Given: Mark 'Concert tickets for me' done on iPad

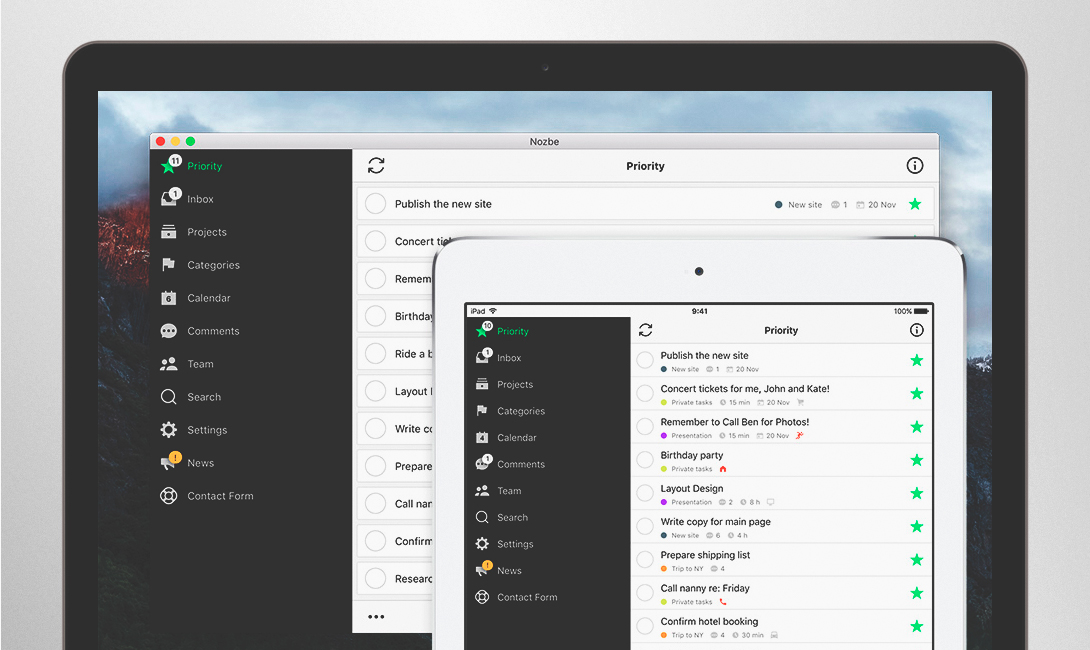Looking at the screenshot, I should tap(645, 393).
